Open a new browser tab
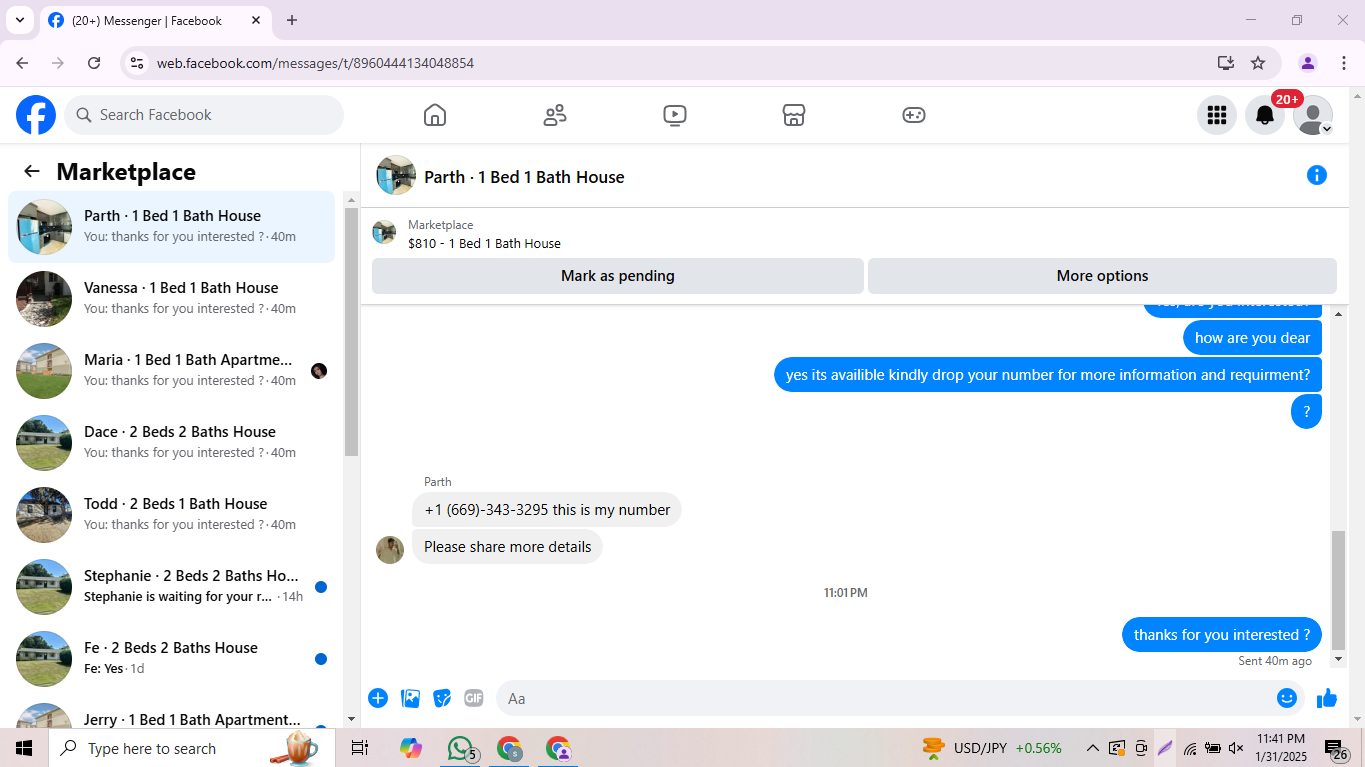This screenshot has width=1365, height=767. (x=292, y=20)
